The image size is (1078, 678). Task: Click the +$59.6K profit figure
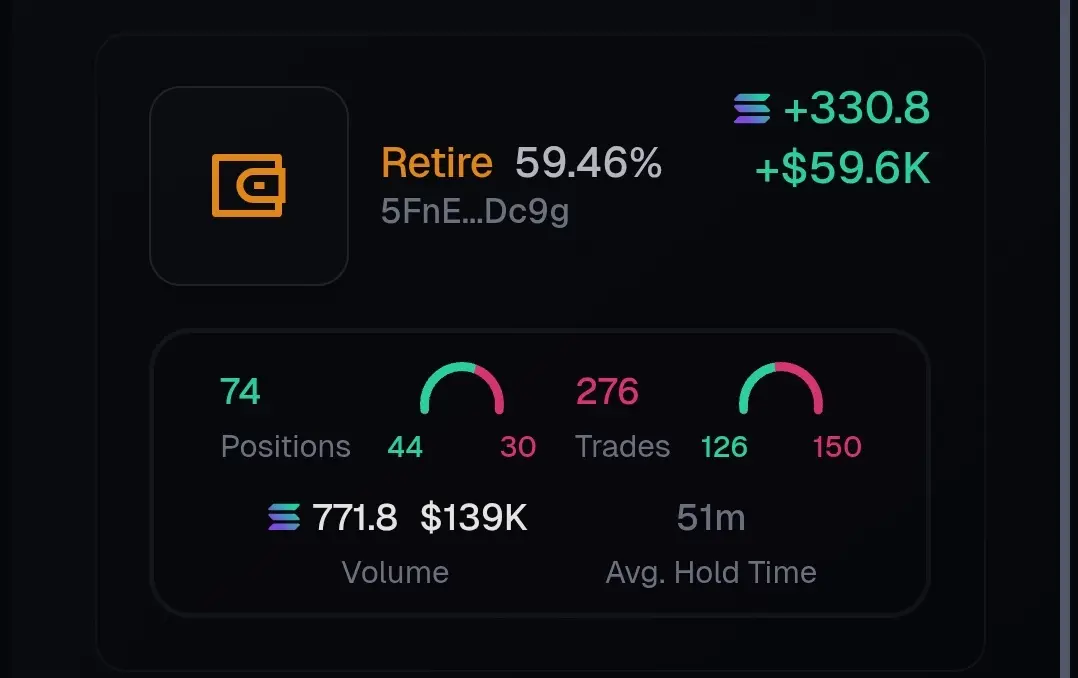tap(843, 168)
